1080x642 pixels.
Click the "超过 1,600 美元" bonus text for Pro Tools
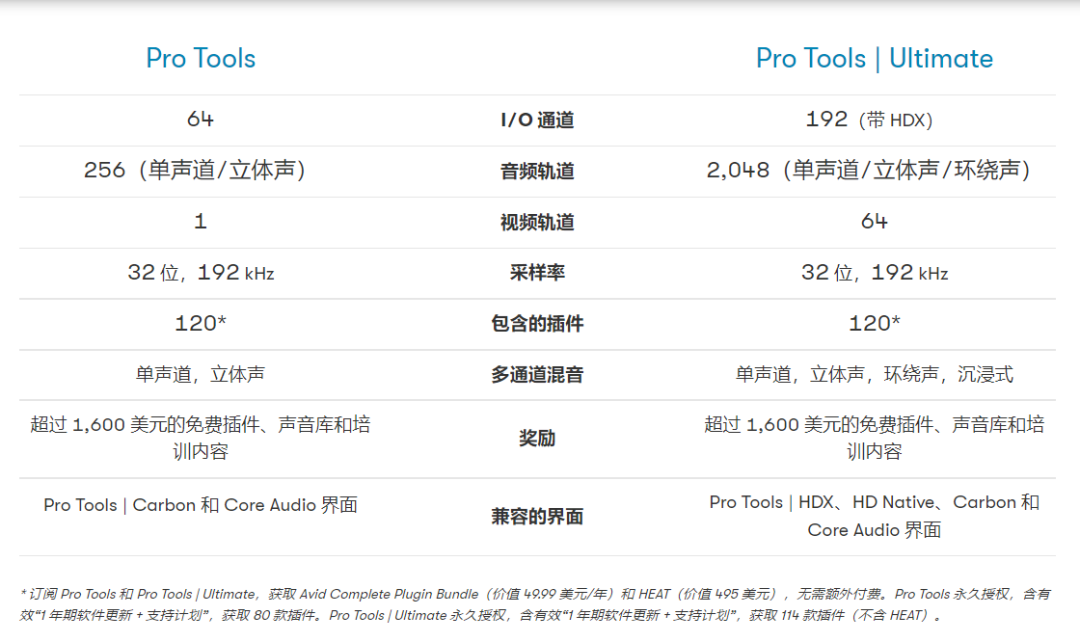pyautogui.click(x=200, y=438)
